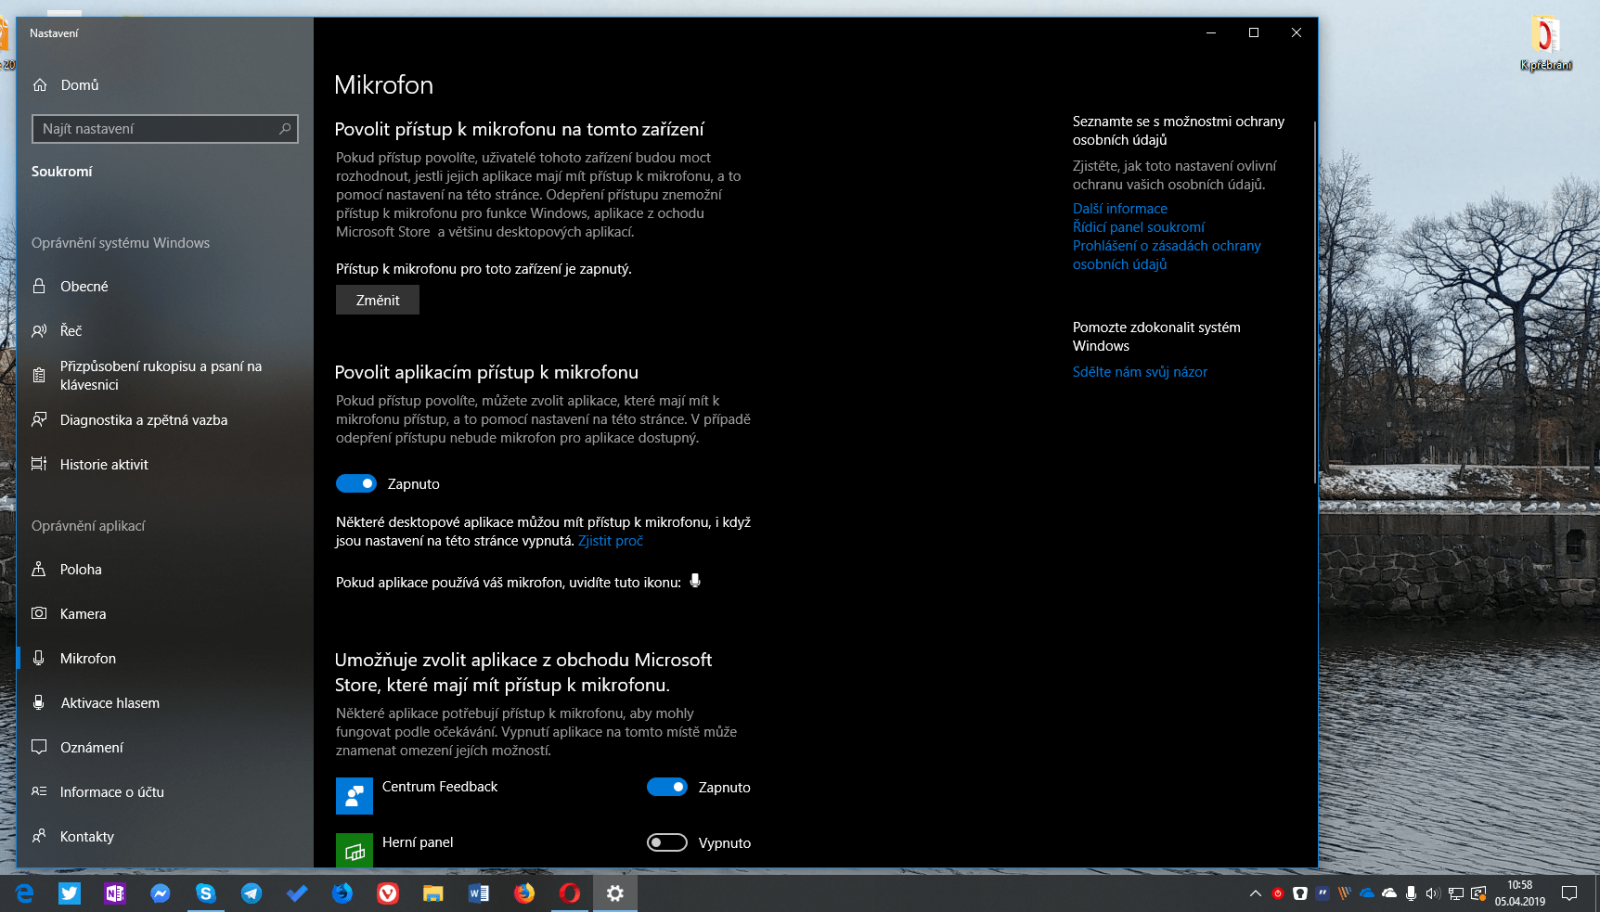Expand hidden system tray icons

point(1255,893)
